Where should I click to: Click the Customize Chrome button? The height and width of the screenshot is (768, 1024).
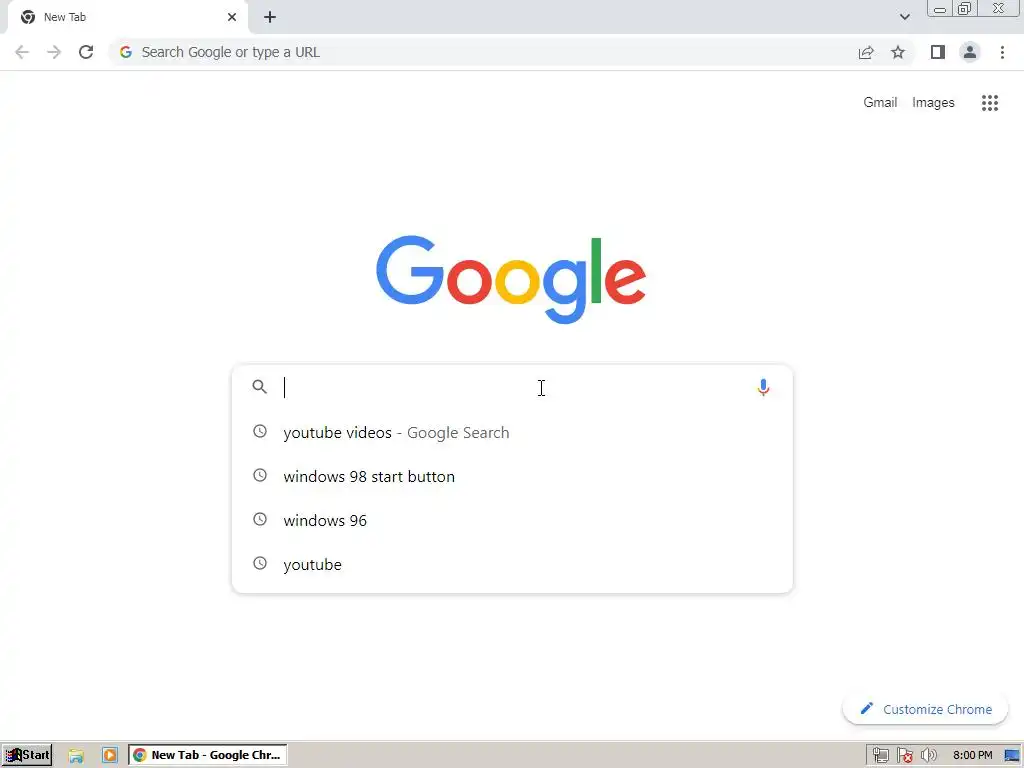(925, 709)
